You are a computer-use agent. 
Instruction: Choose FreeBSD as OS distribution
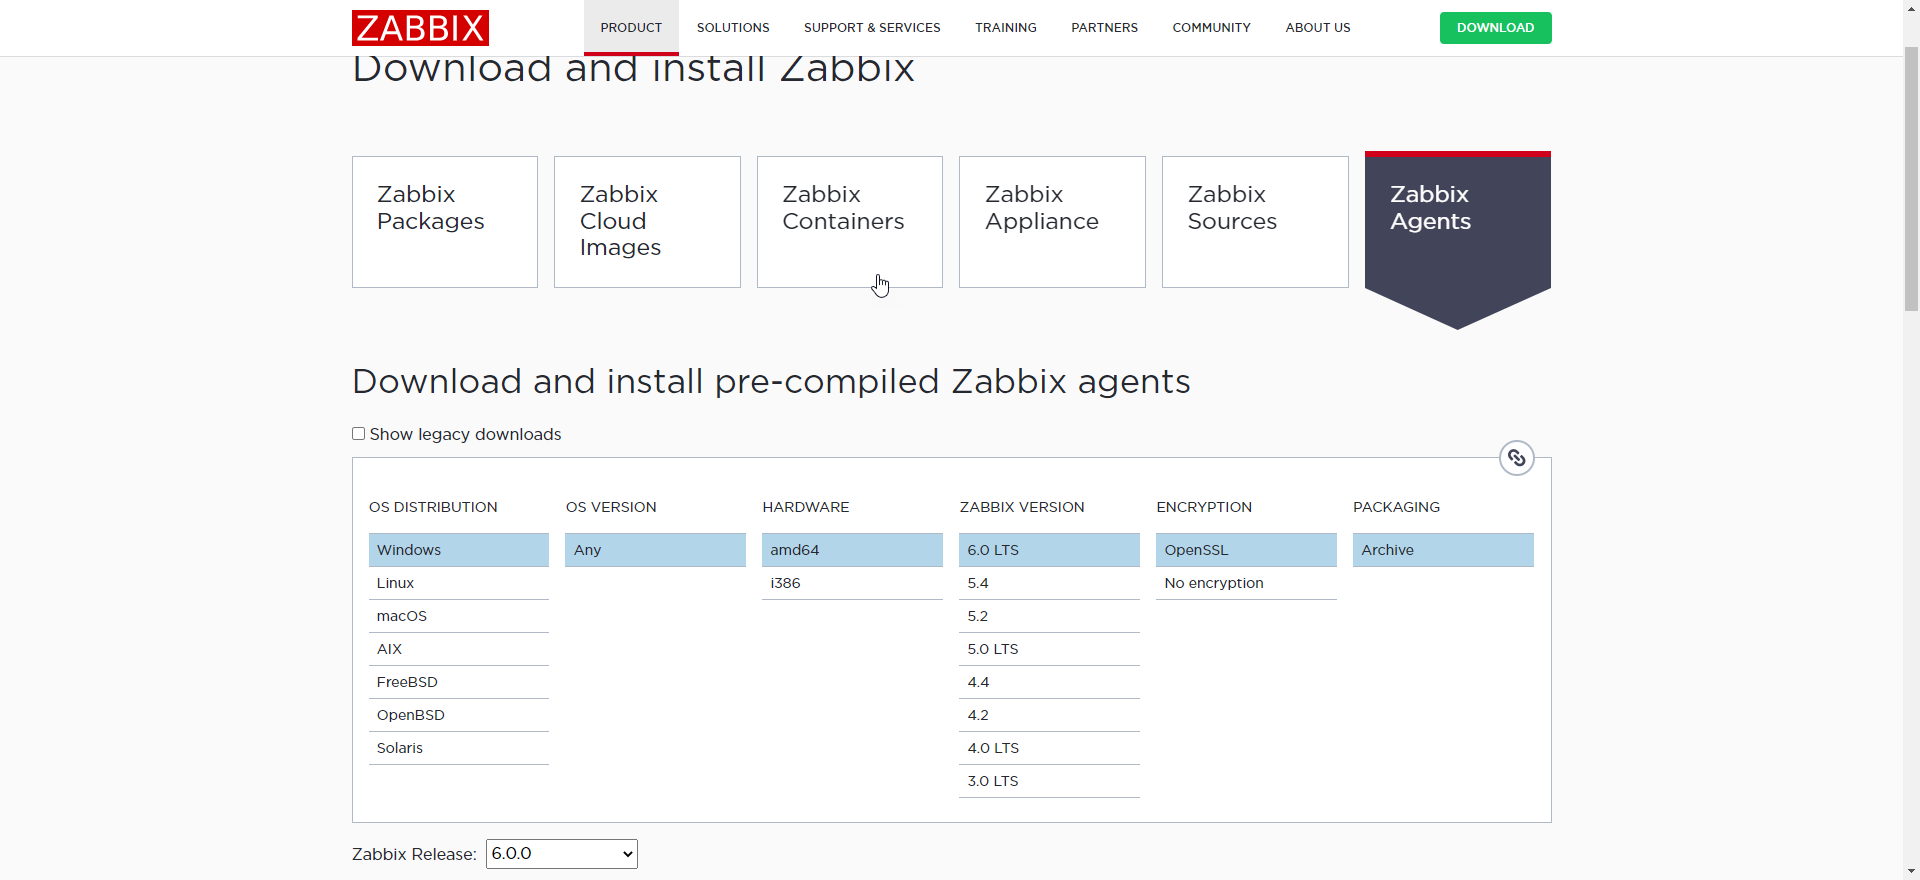point(459,682)
